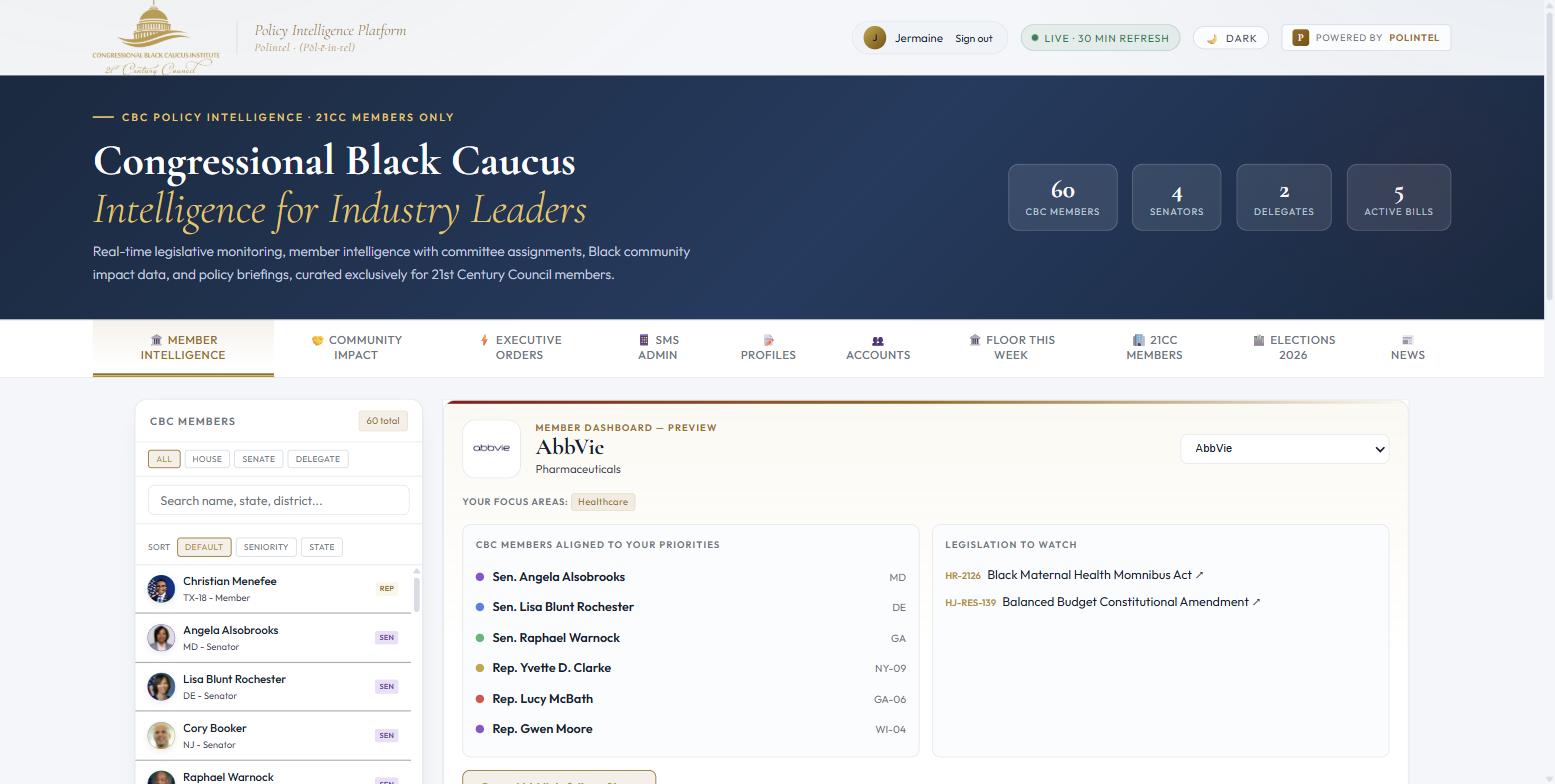Screen dimensions: 1555x784
Task: Select the ALL member filter
Action: click(x=164, y=459)
